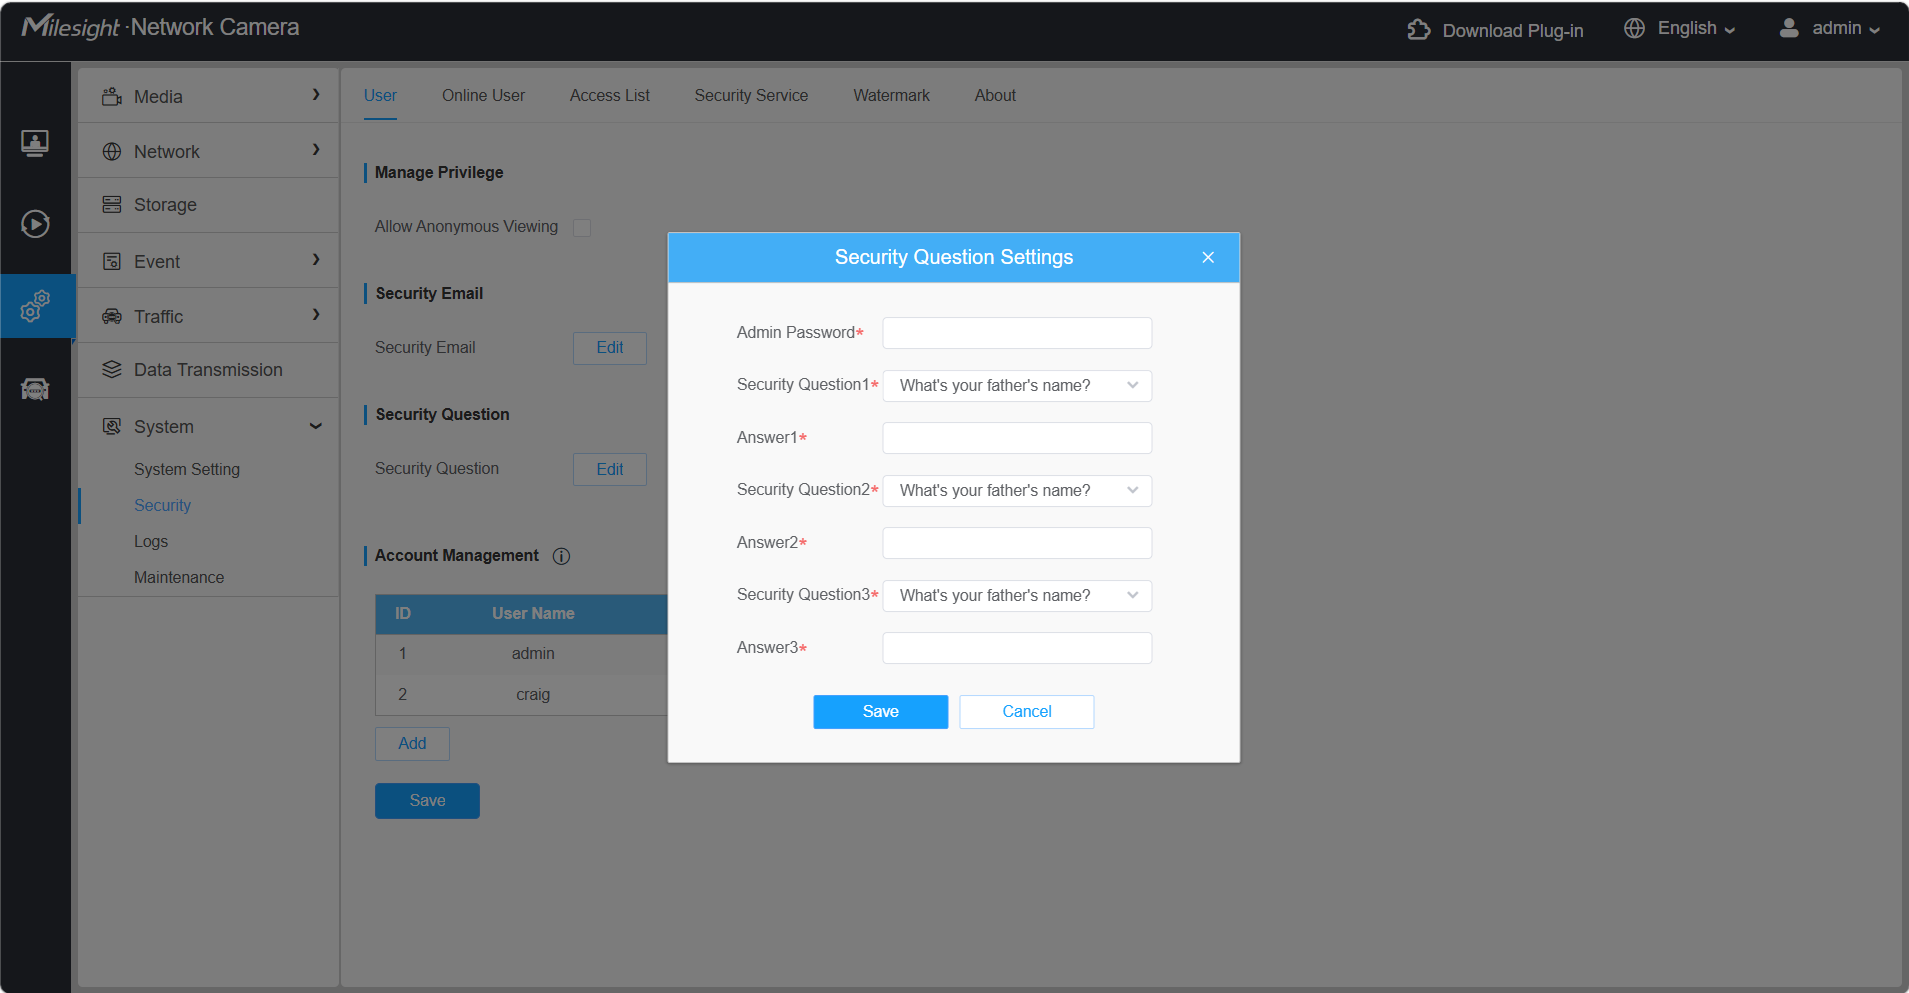Click Save in the security question dialog
Image resolution: width=1909 pixels, height=993 pixels.
pos(880,712)
